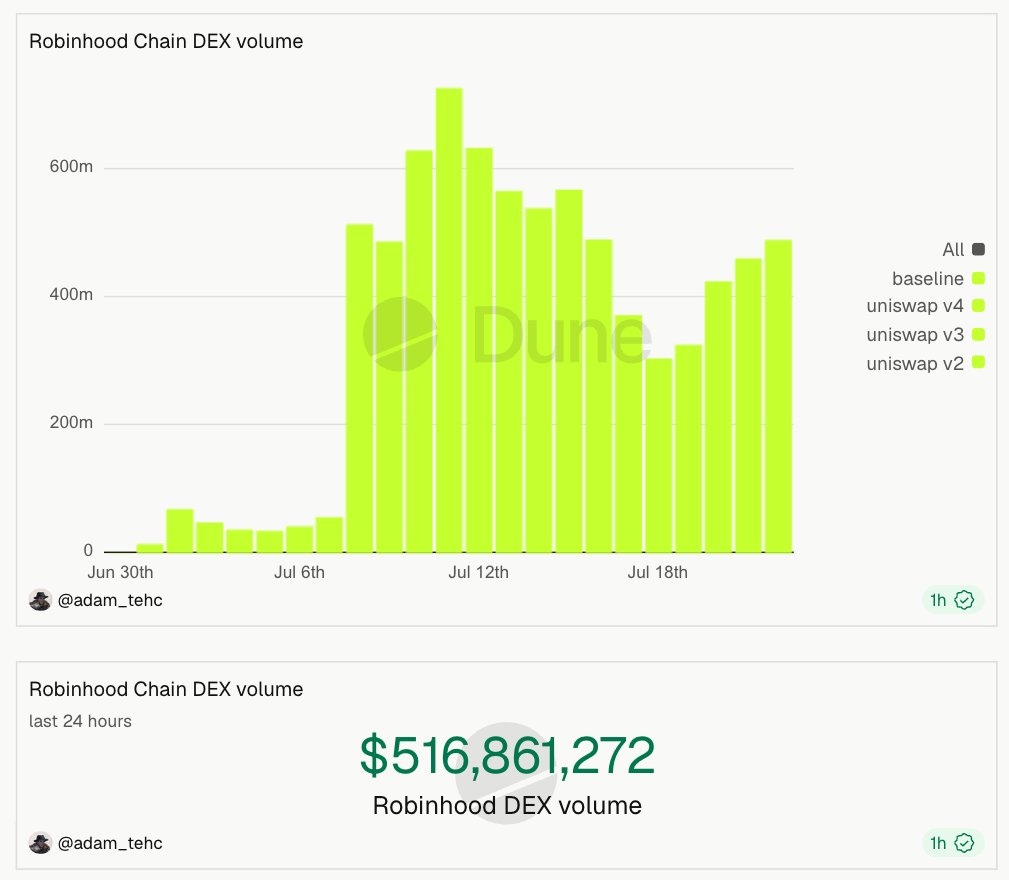Toggle the baseline legend swatch

pos(978,278)
